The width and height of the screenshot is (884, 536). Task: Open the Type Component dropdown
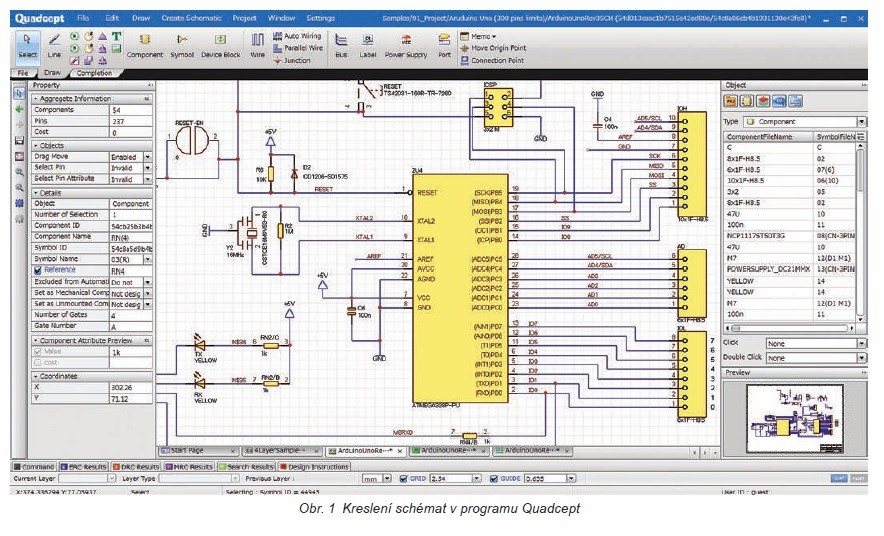coord(861,122)
